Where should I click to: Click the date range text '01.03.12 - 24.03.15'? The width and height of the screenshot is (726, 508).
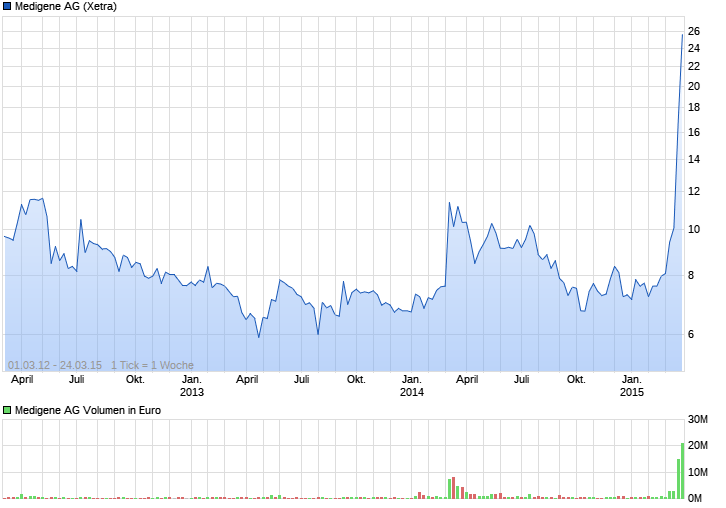pos(55,365)
